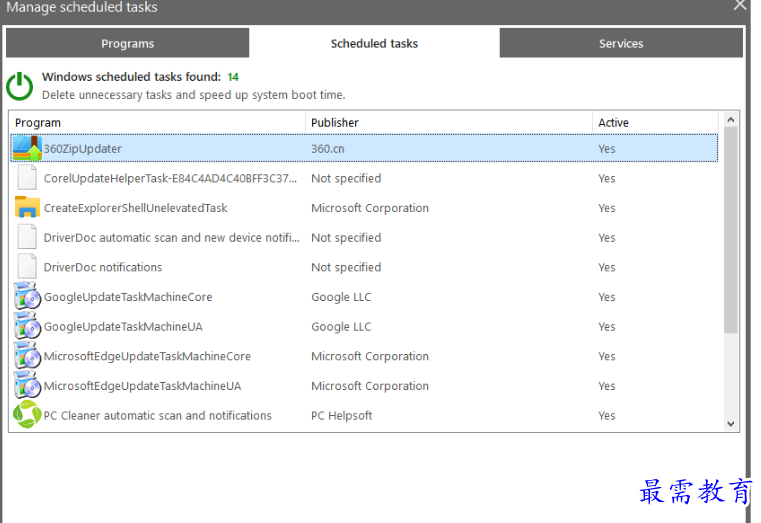Image resolution: width=761 pixels, height=523 pixels.
Task: Open the Services tab
Action: coord(621,43)
